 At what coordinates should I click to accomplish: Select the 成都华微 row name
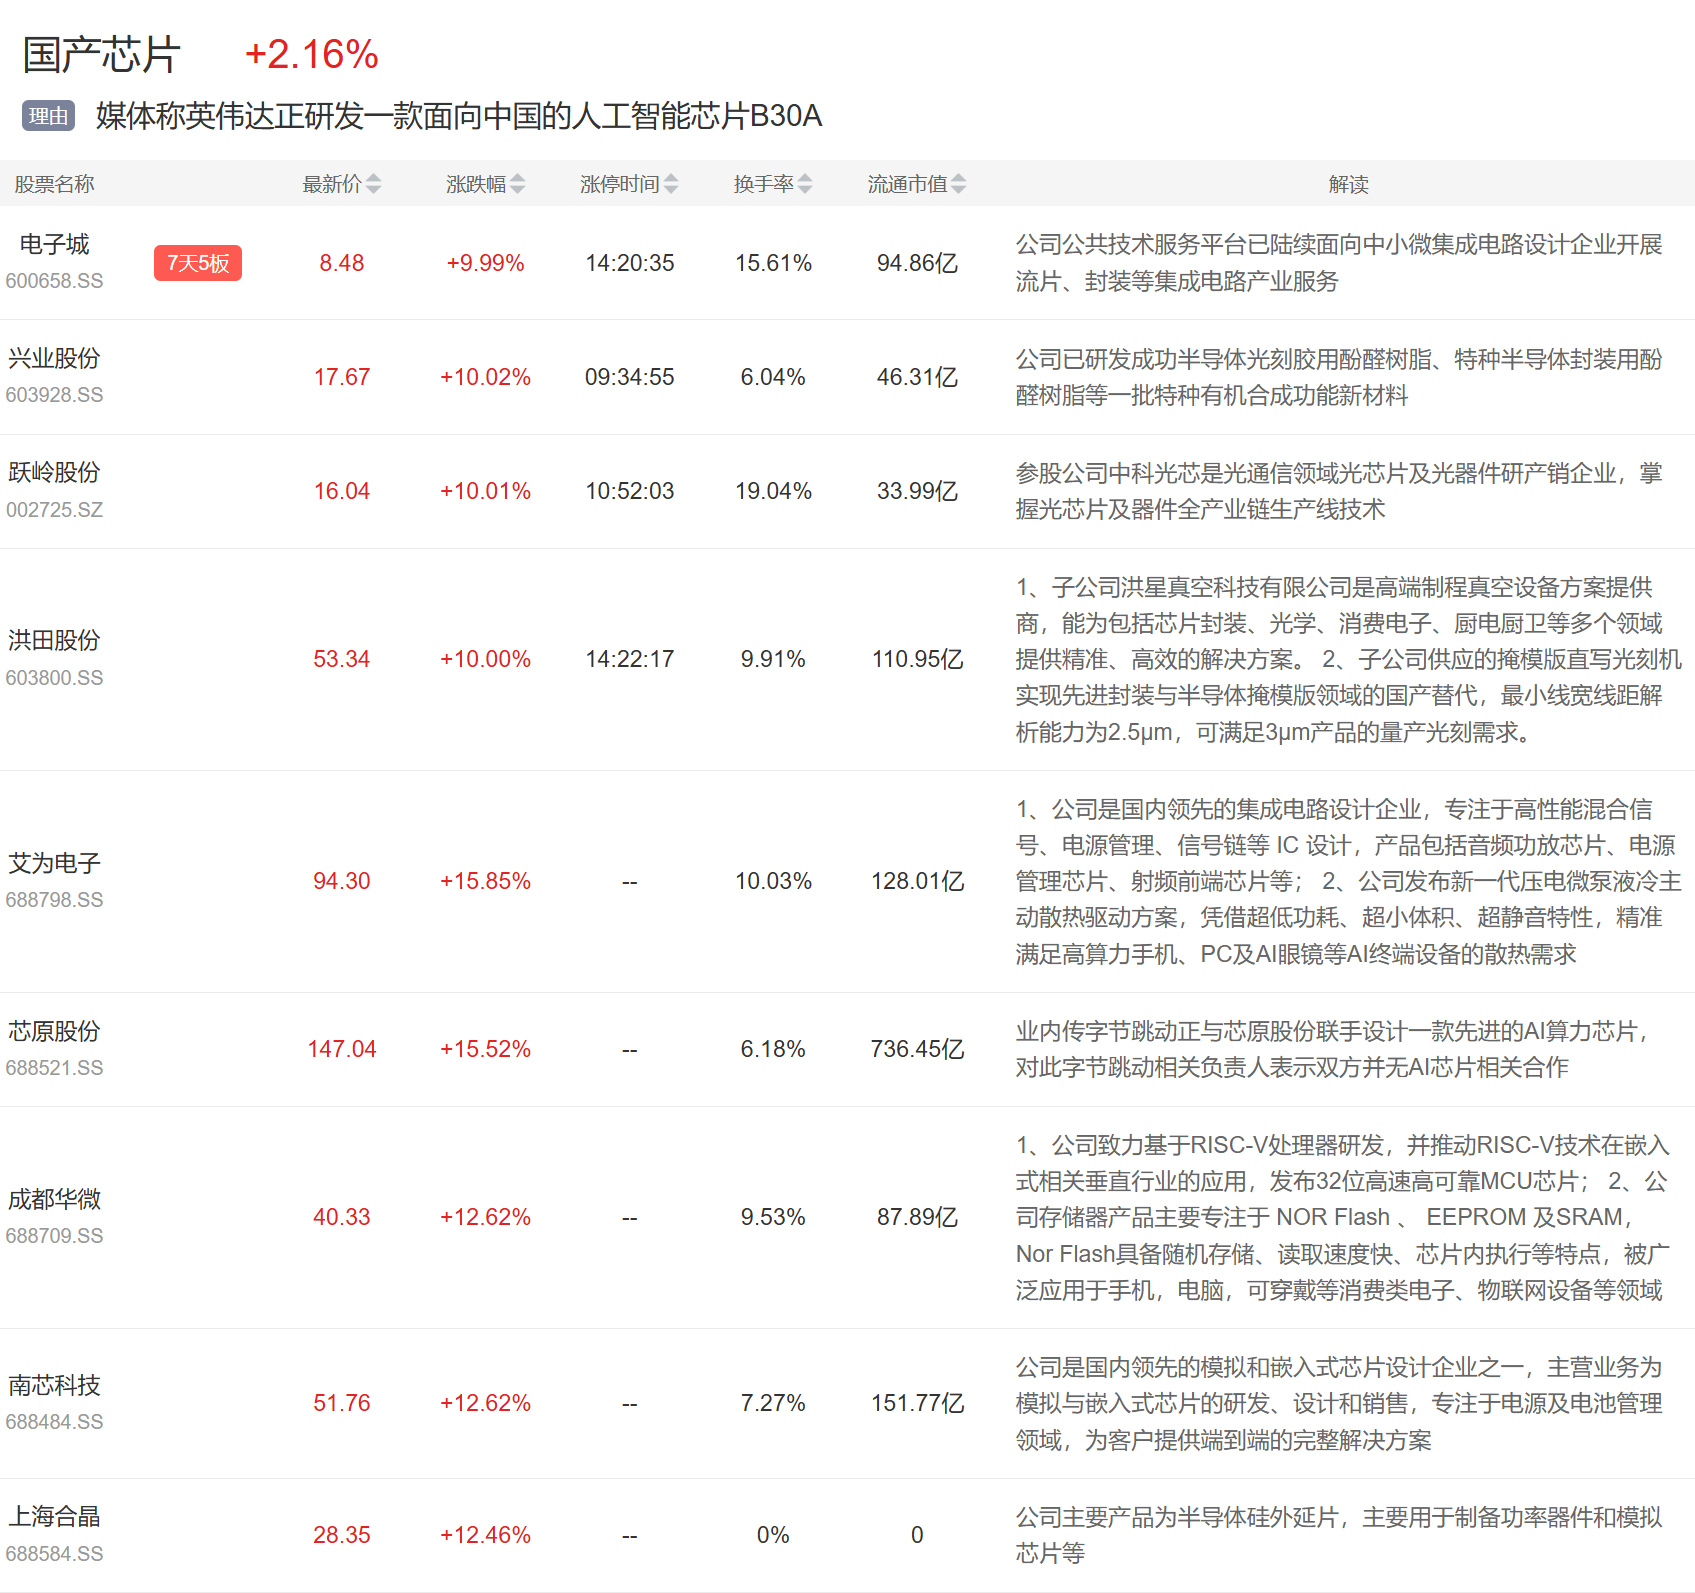tap(54, 1199)
